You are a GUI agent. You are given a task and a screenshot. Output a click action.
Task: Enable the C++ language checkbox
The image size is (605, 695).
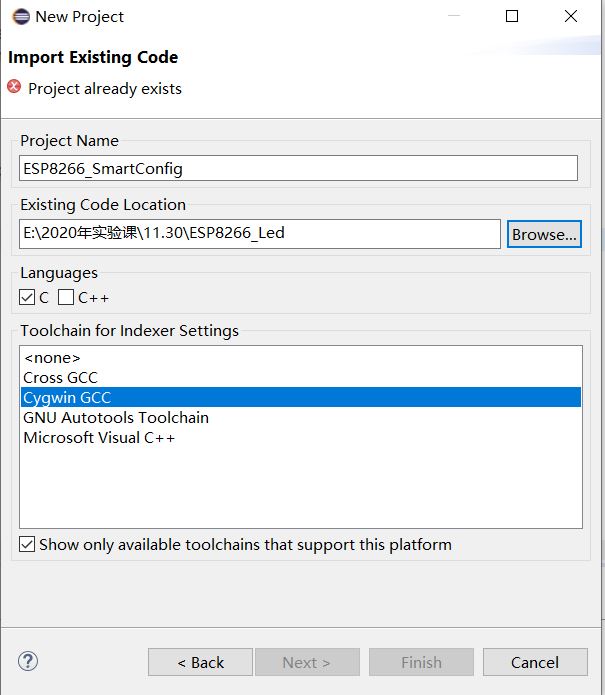click(x=66, y=297)
